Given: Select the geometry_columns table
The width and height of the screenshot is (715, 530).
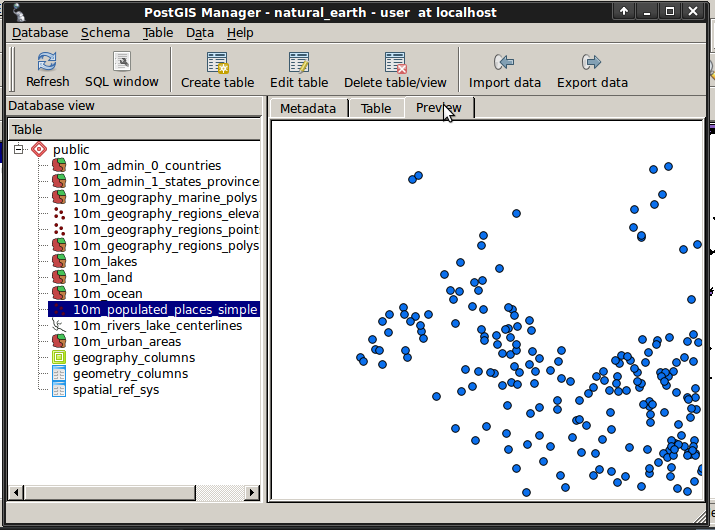Looking at the screenshot, I should tap(130, 373).
